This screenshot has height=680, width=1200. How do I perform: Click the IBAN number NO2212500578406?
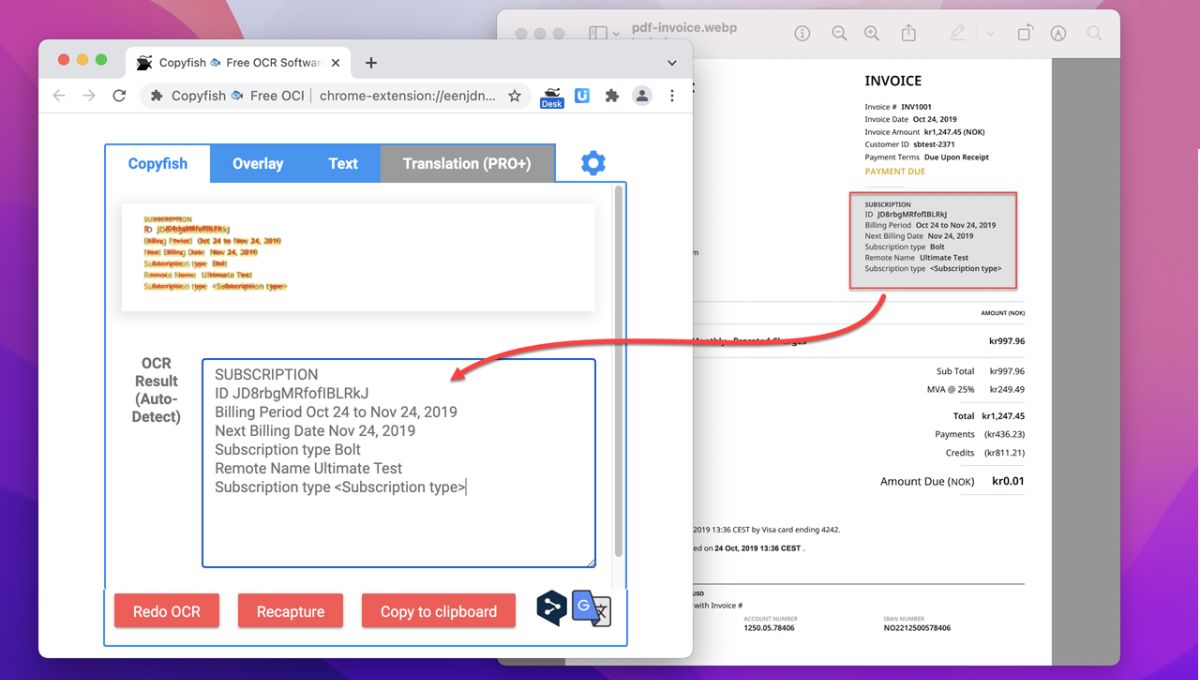(x=917, y=628)
